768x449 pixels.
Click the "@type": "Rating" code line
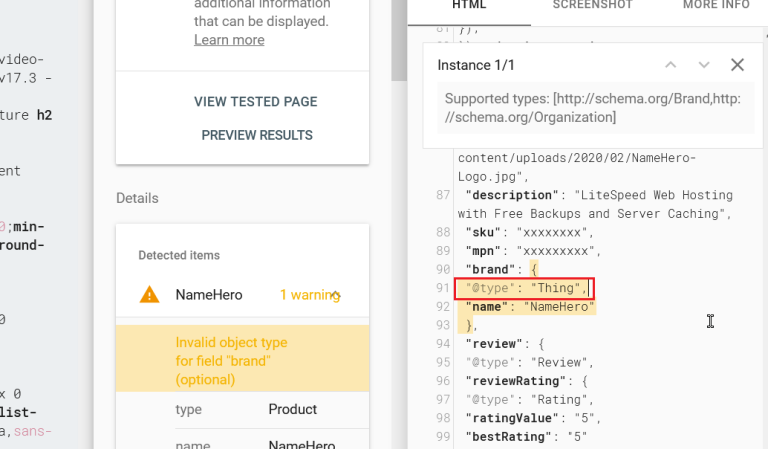(529, 400)
